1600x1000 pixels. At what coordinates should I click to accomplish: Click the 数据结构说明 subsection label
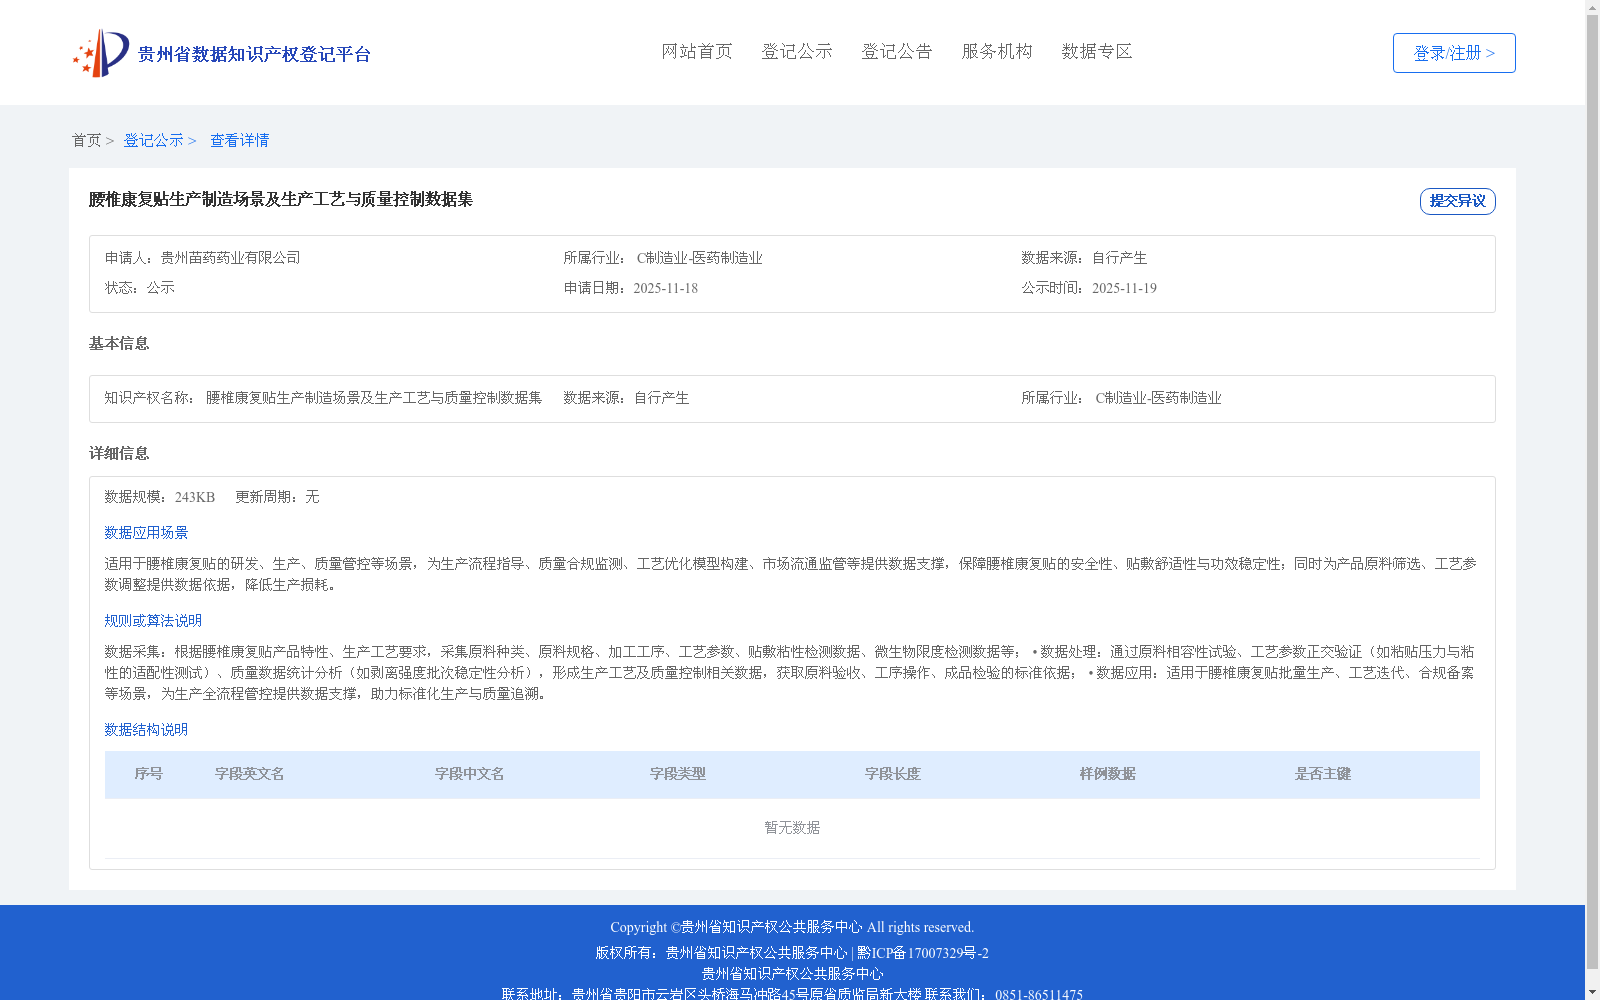click(x=146, y=730)
